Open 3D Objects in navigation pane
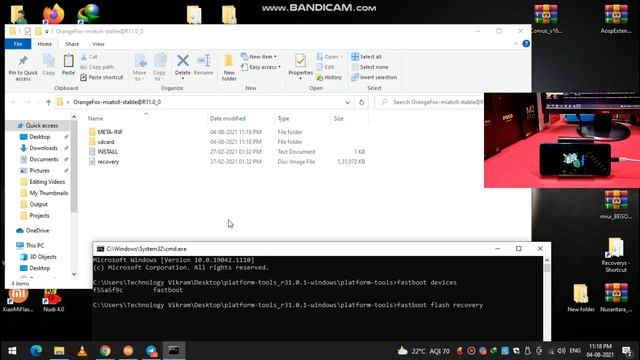Screen dimensions: 640x360 43,257
